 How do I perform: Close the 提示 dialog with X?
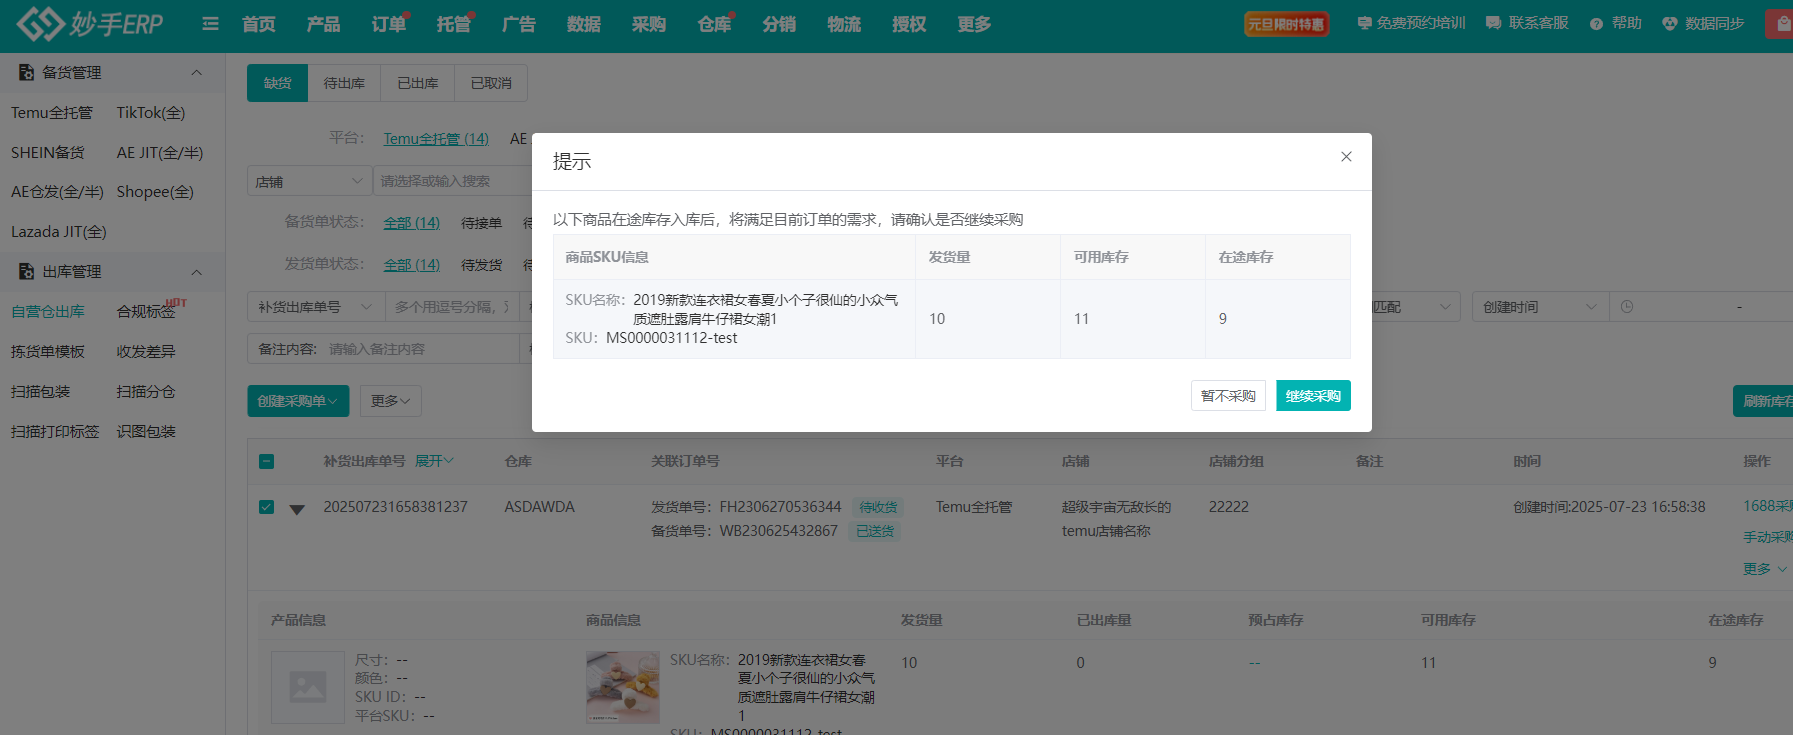1346,157
